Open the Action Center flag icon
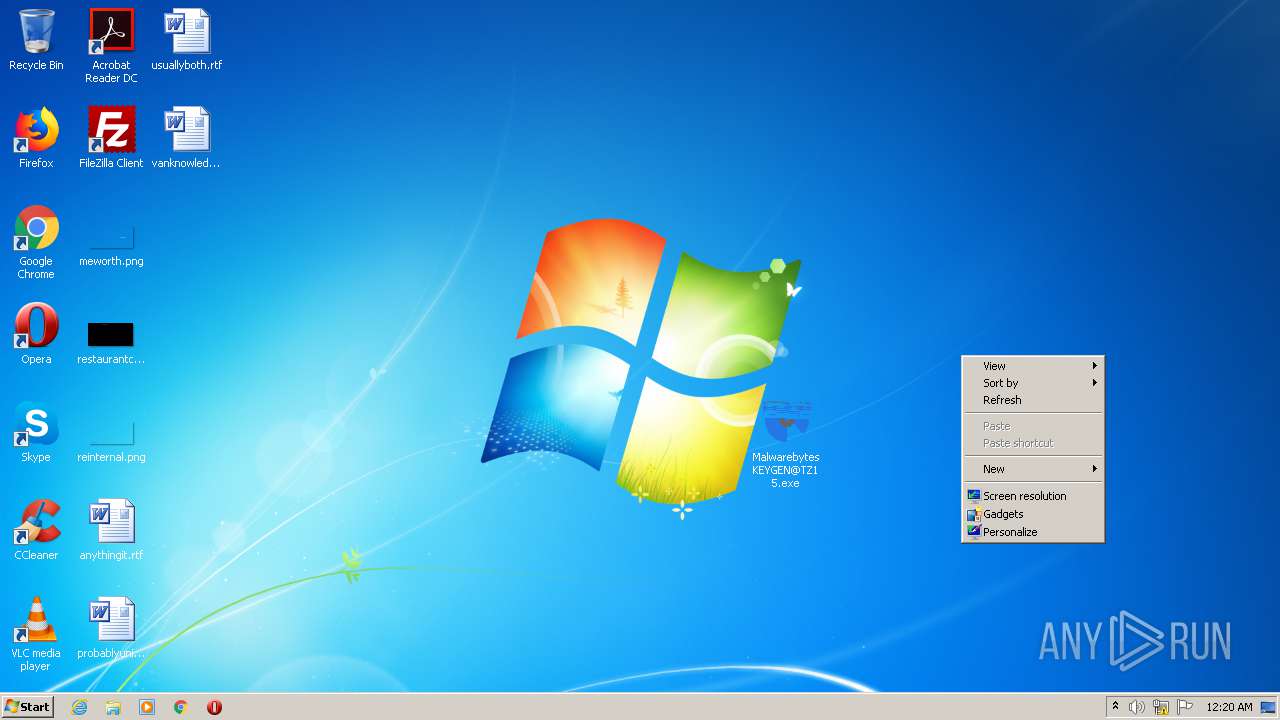This screenshot has height=720, width=1280. (x=1185, y=707)
